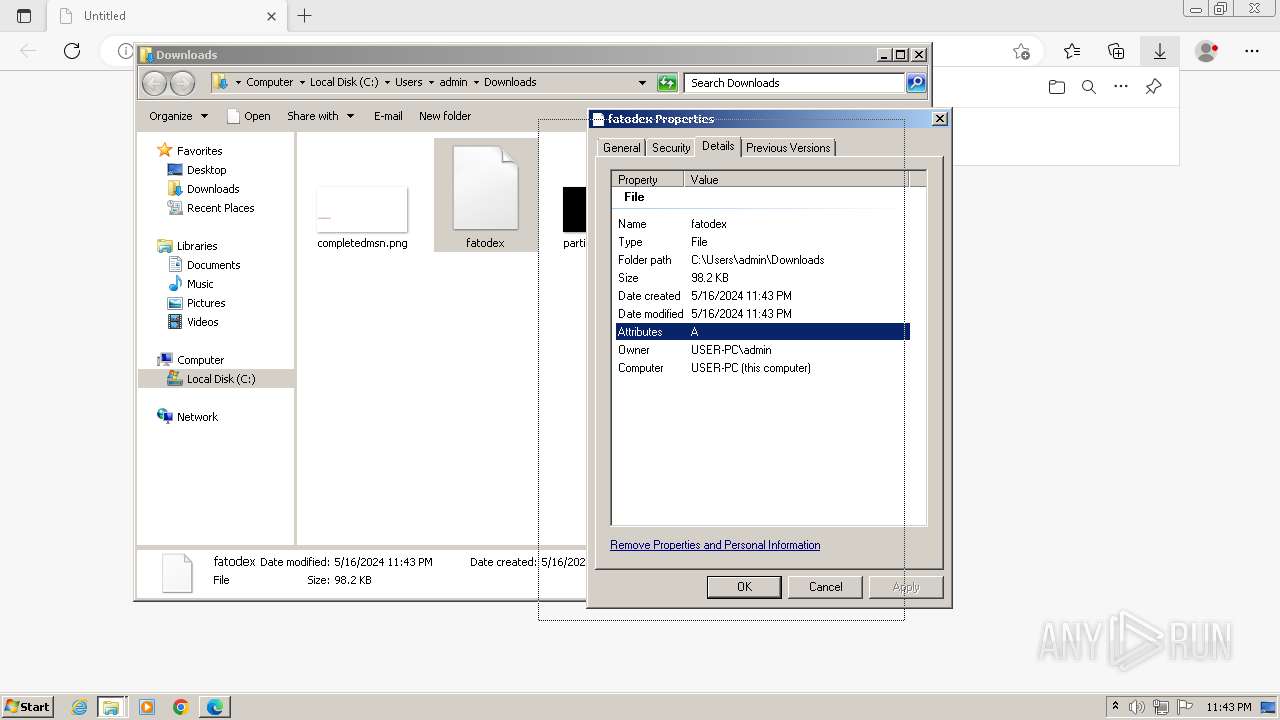Click the search icon in Edge downloads panel
The height and width of the screenshot is (720, 1280).
coord(1089,87)
